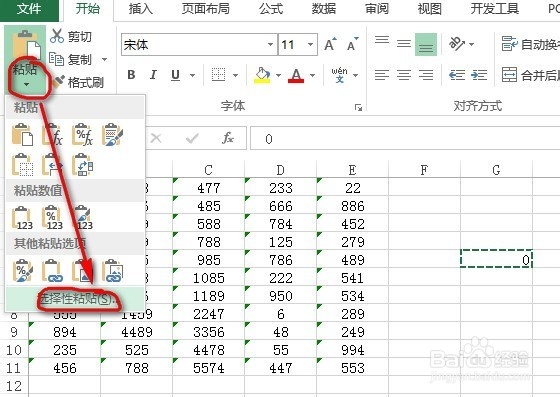Choose Paste as Picture icon
This screenshot has height=397, width=560.
pos(82,271)
